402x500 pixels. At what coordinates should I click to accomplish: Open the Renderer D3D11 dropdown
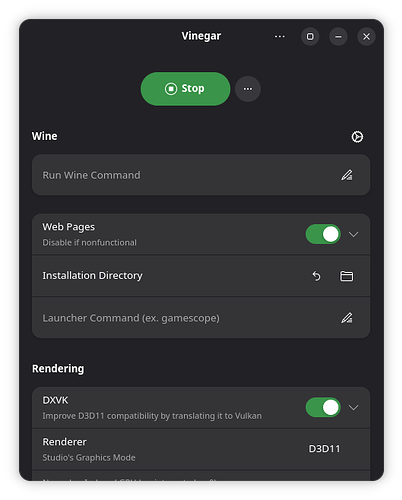click(x=324, y=449)
